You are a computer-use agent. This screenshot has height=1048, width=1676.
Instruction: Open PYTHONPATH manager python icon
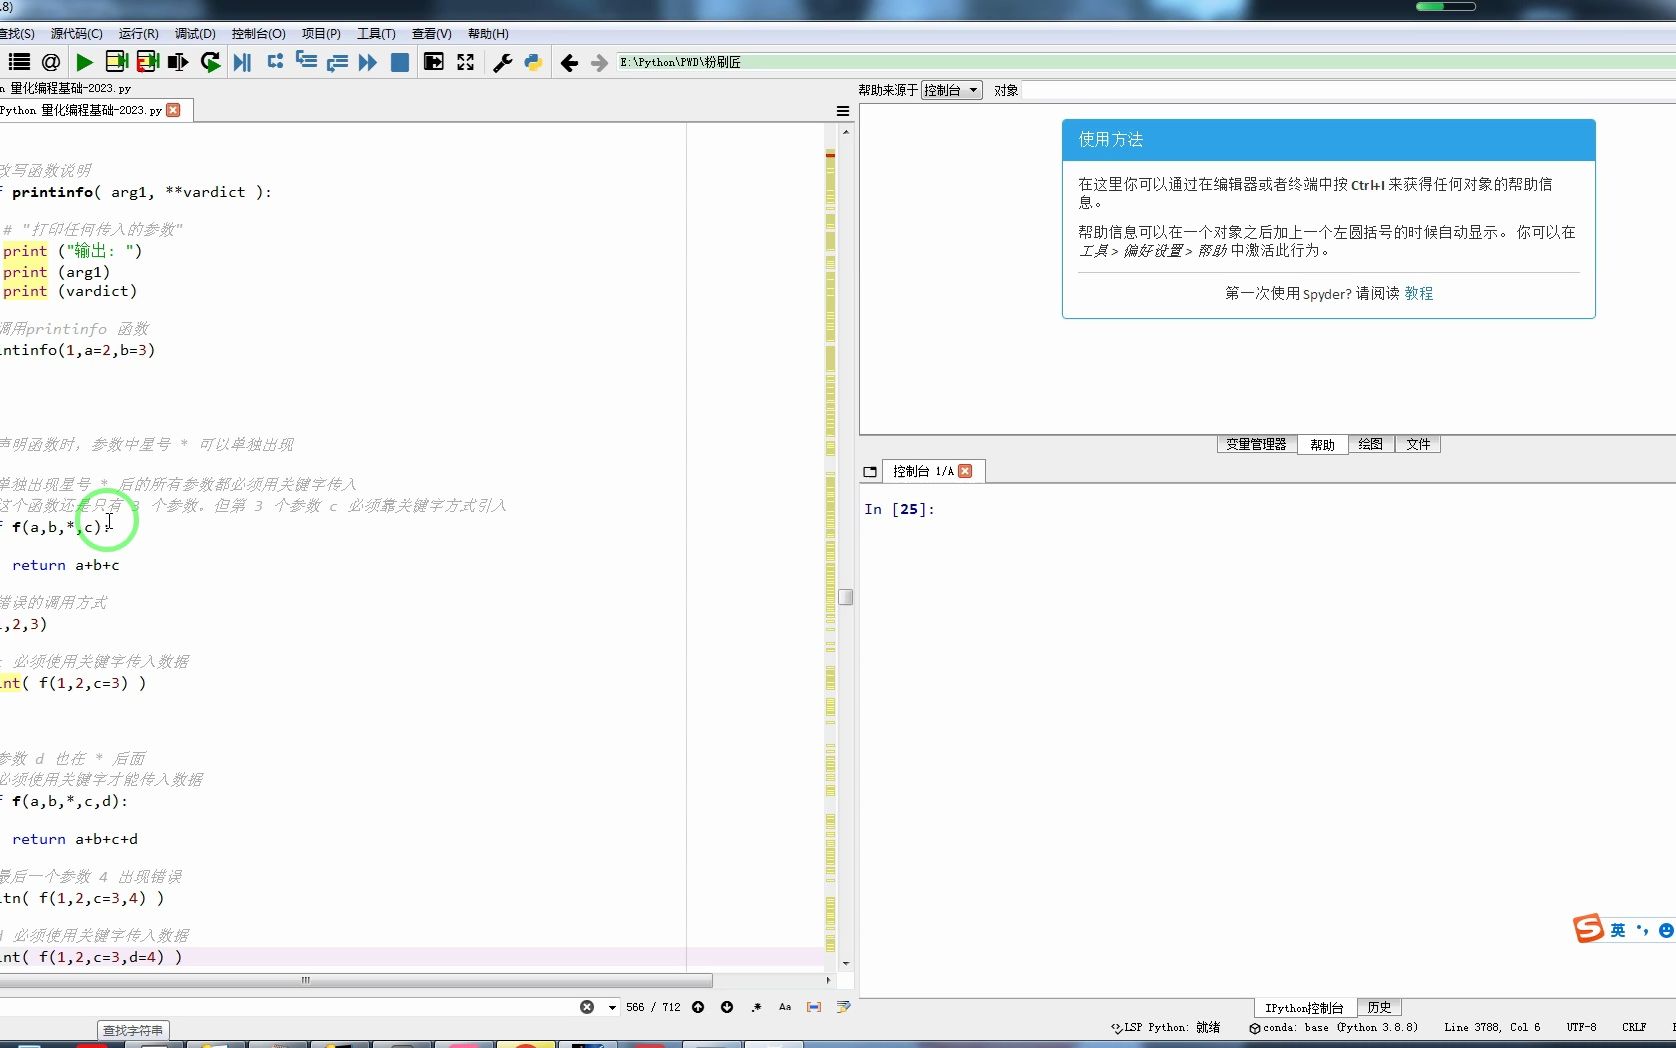[533, 62]
